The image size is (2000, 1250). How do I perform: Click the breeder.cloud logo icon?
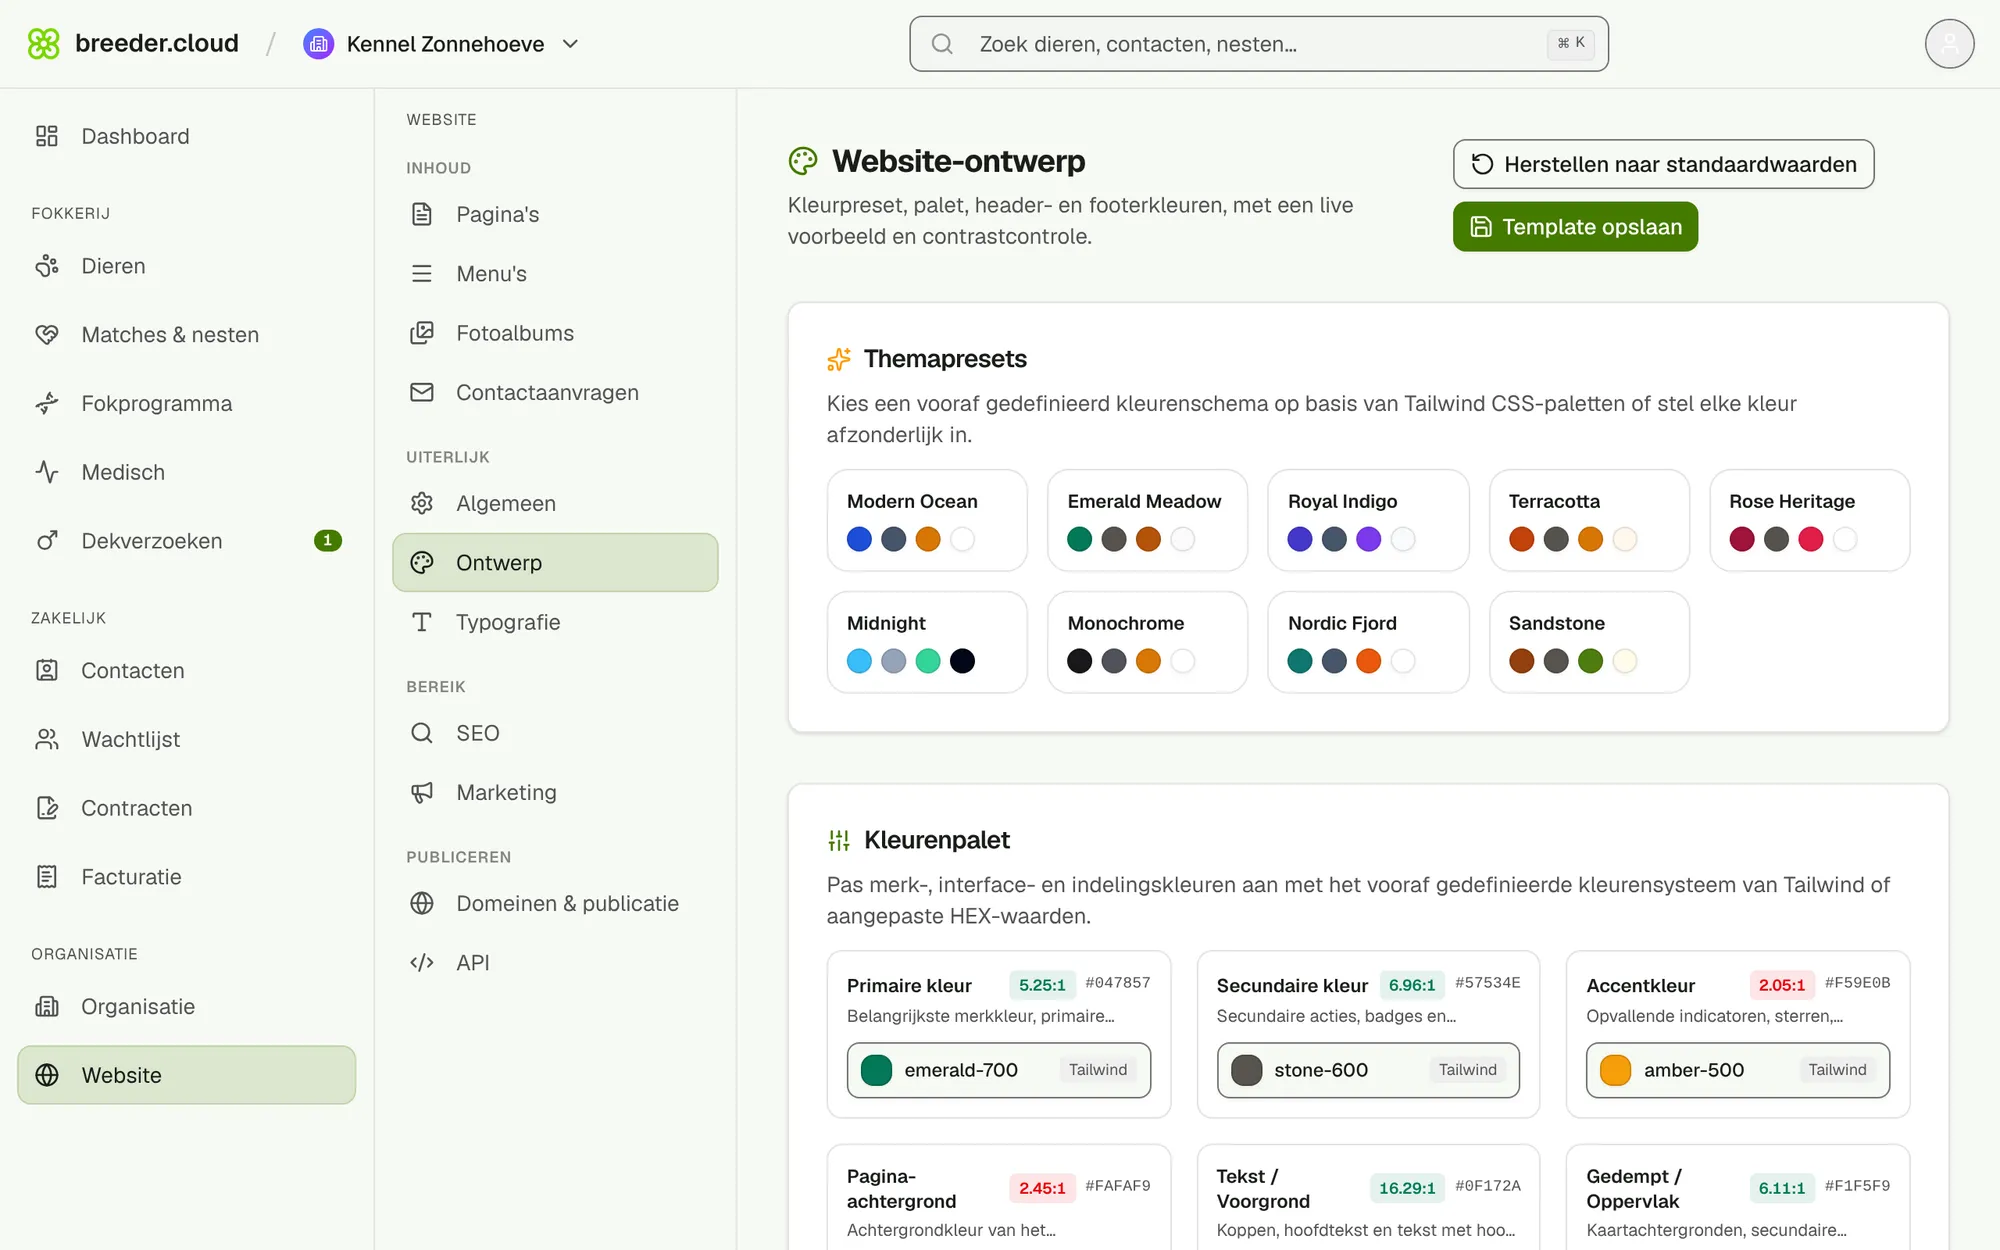[x=43, y=44]
